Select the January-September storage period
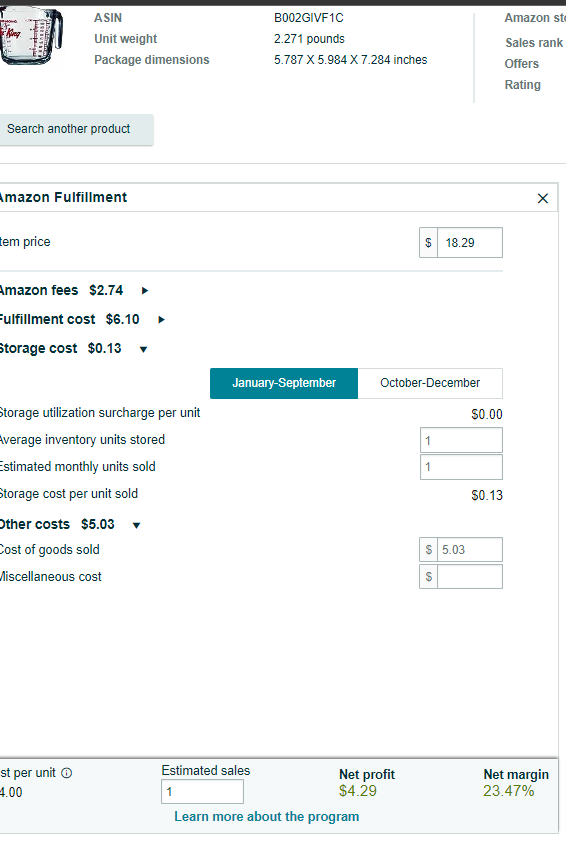Viewport: 566px width, 854px height. click(284, 383)
